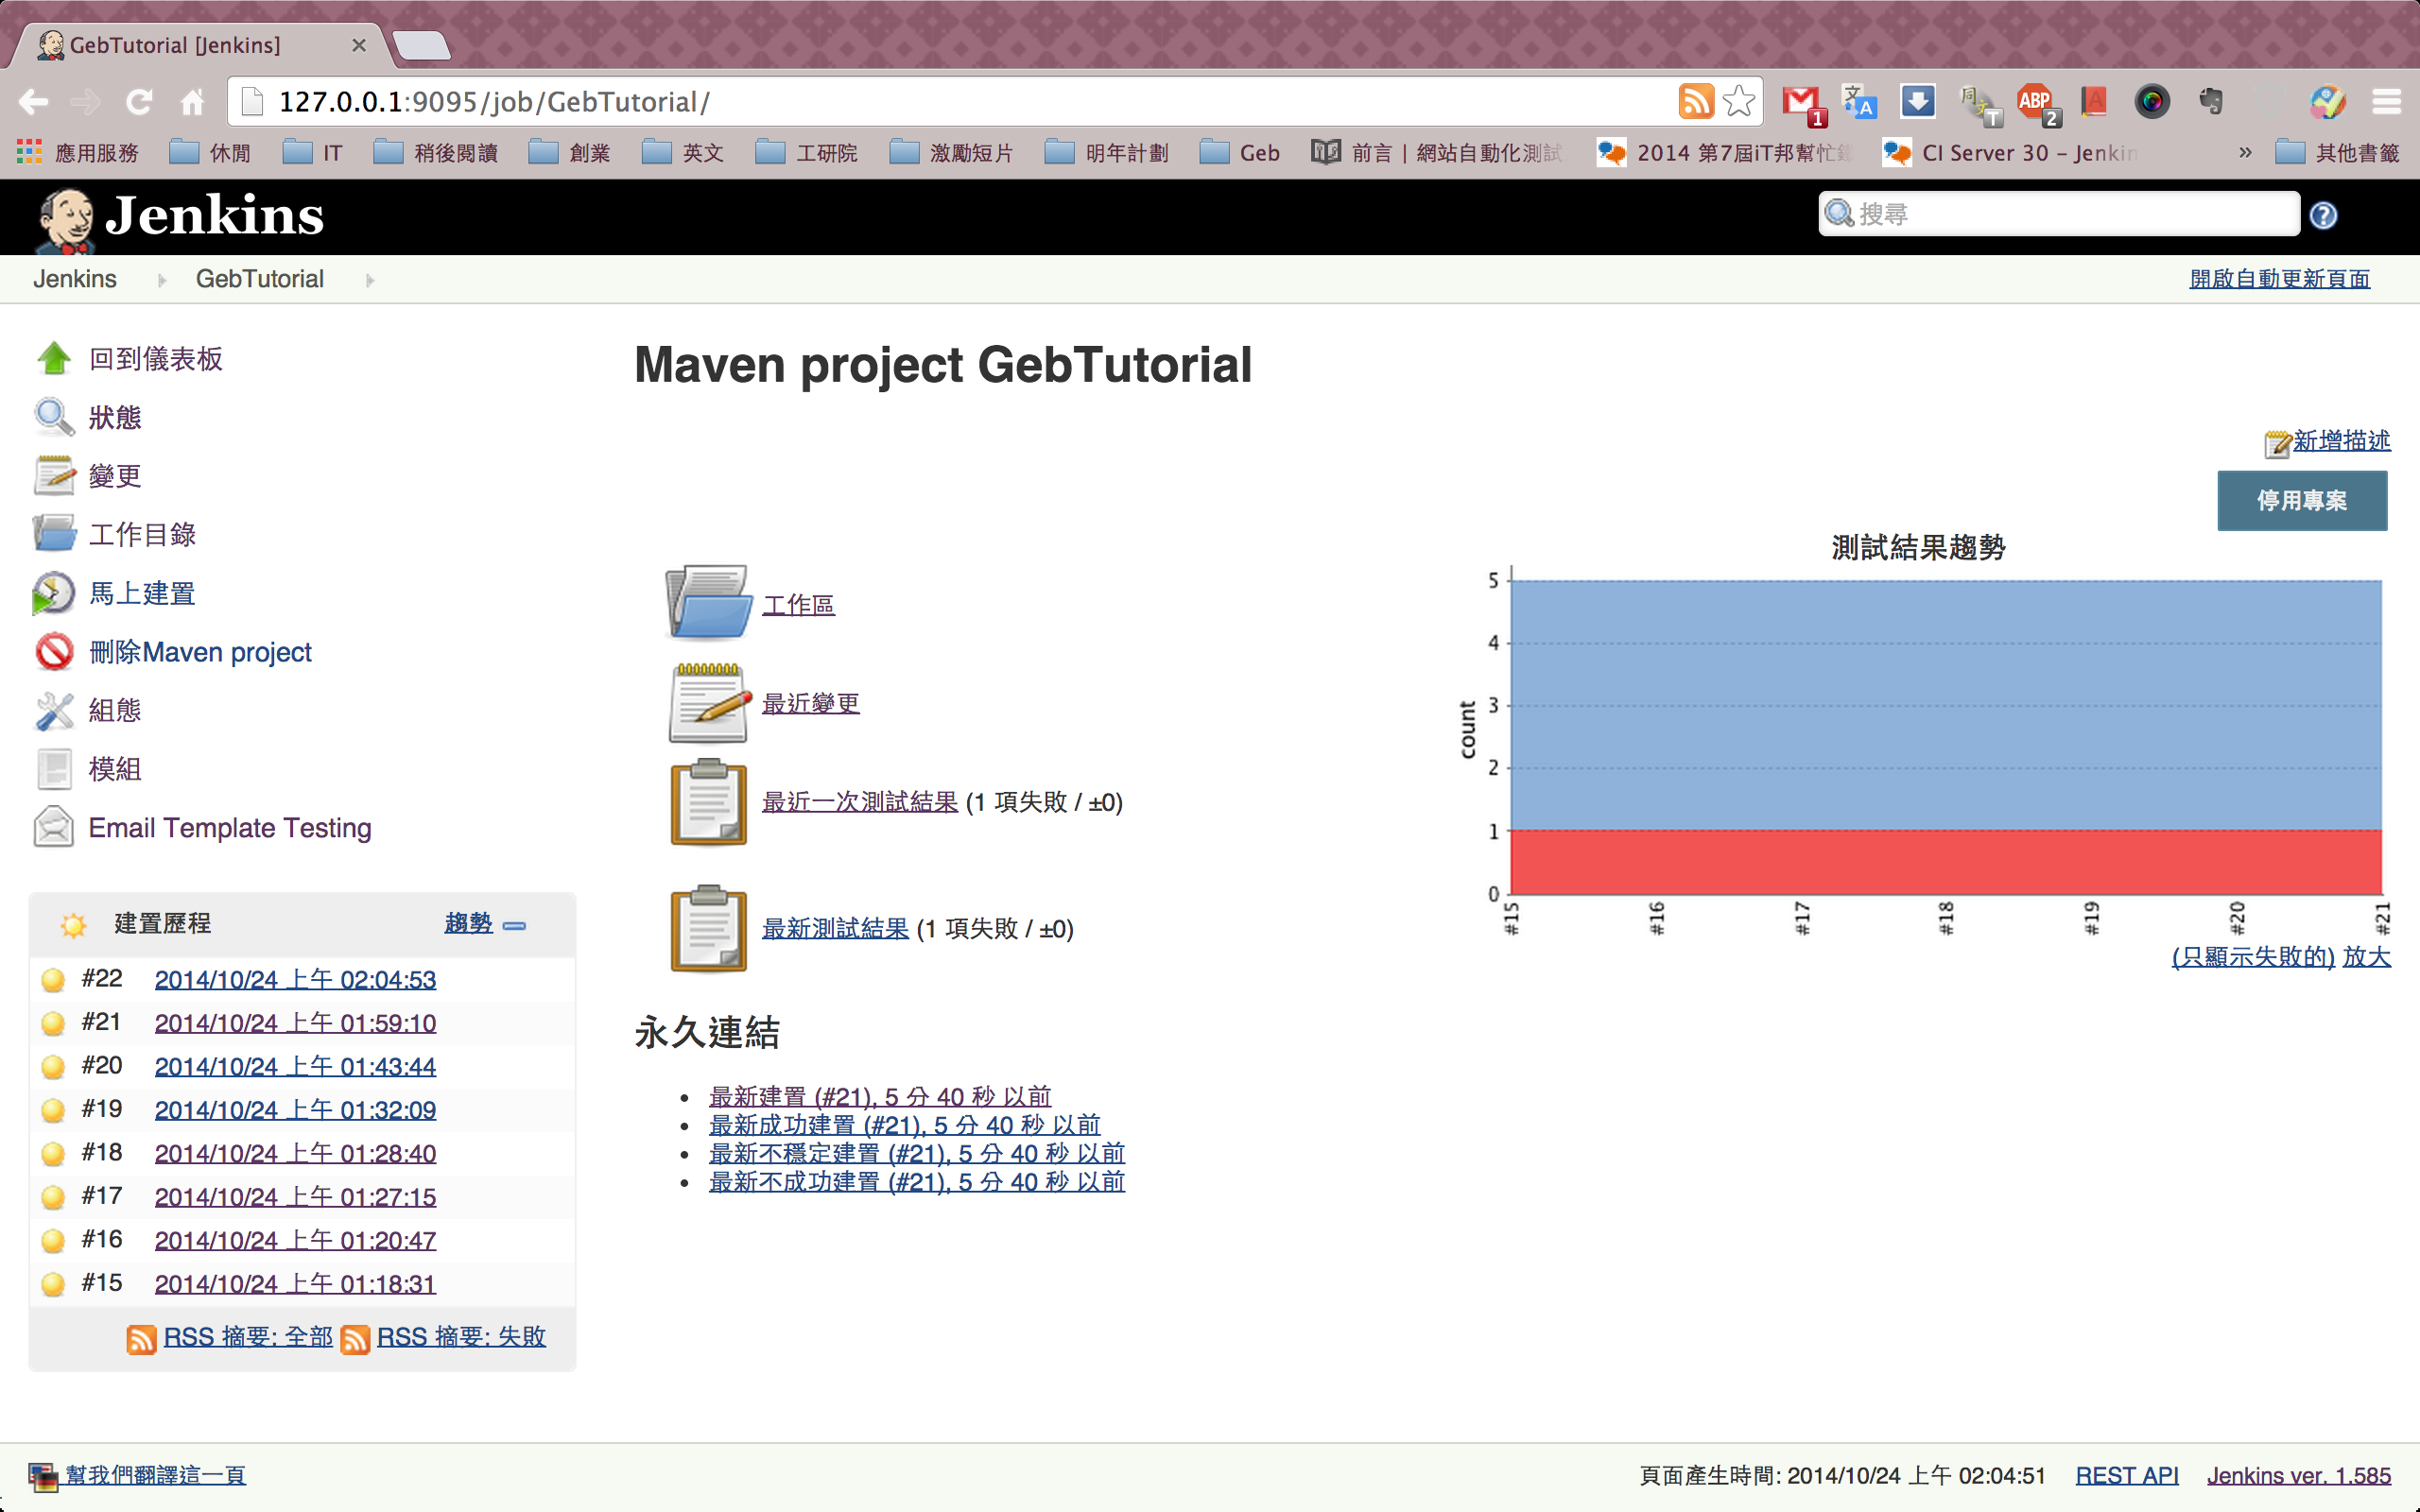Image resolution: width=2420 pixels, height=1512 pixels.
Task: Open the 工作區 link
Action: [798, 605]
